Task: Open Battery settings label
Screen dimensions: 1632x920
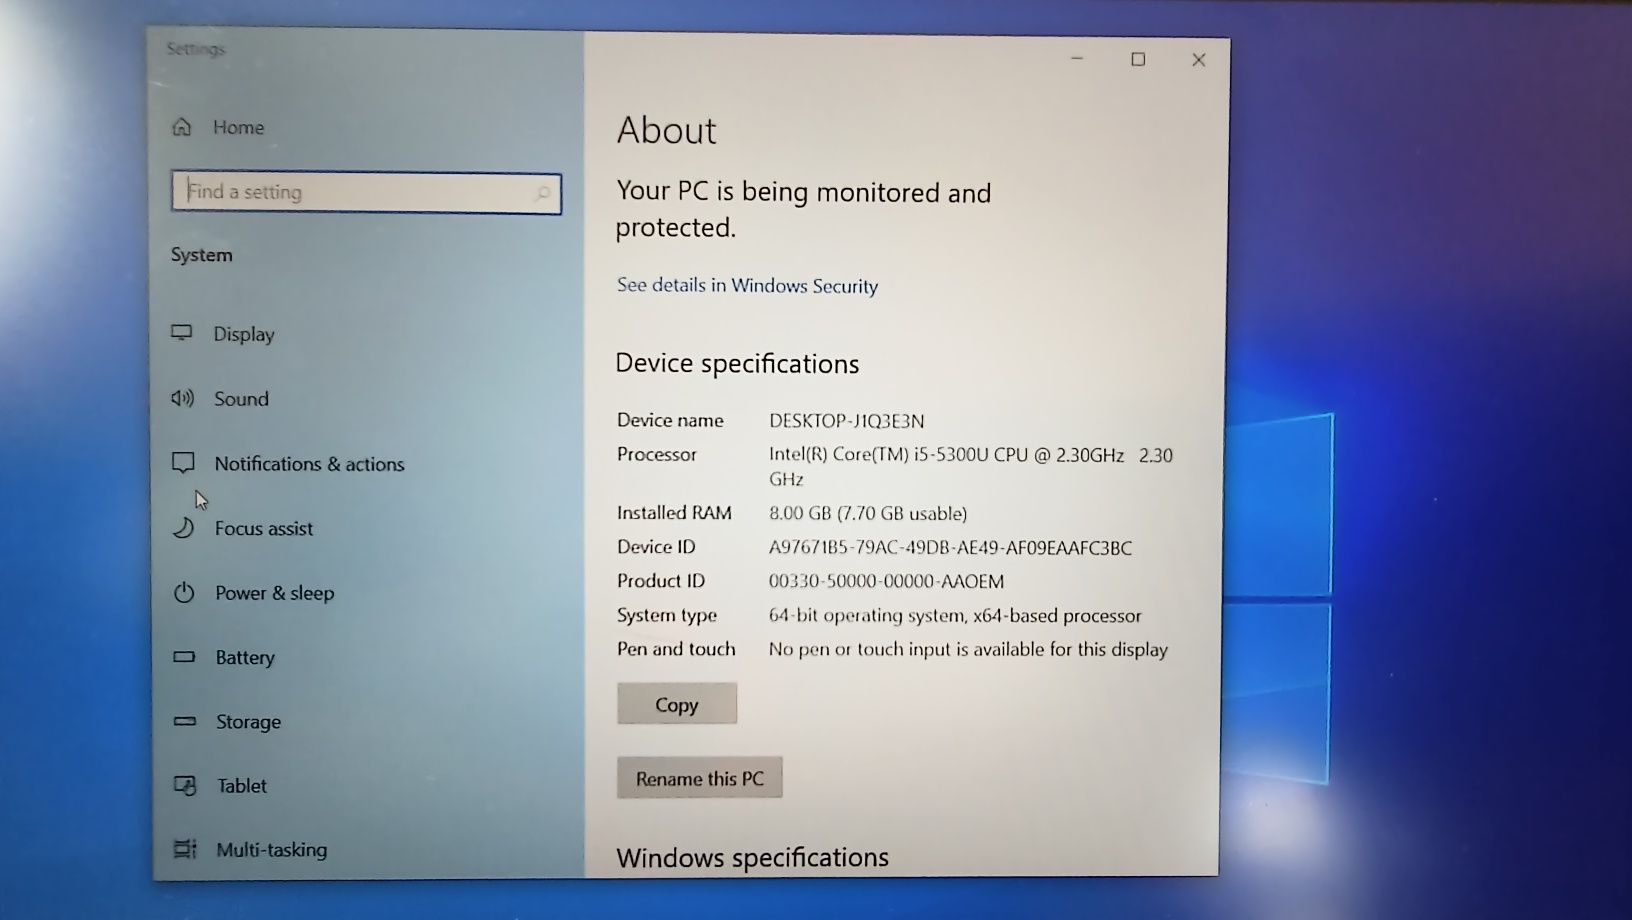Action: pyautogui.click(x=245, y=657)
